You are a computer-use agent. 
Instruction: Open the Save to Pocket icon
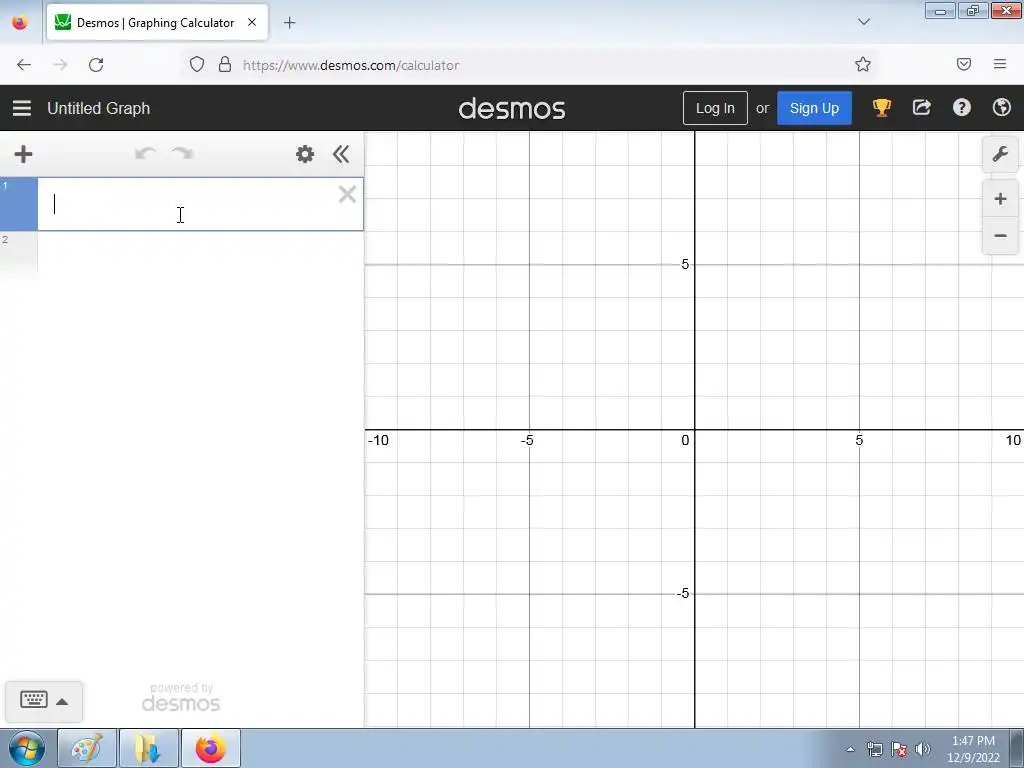tap(963, 64)
